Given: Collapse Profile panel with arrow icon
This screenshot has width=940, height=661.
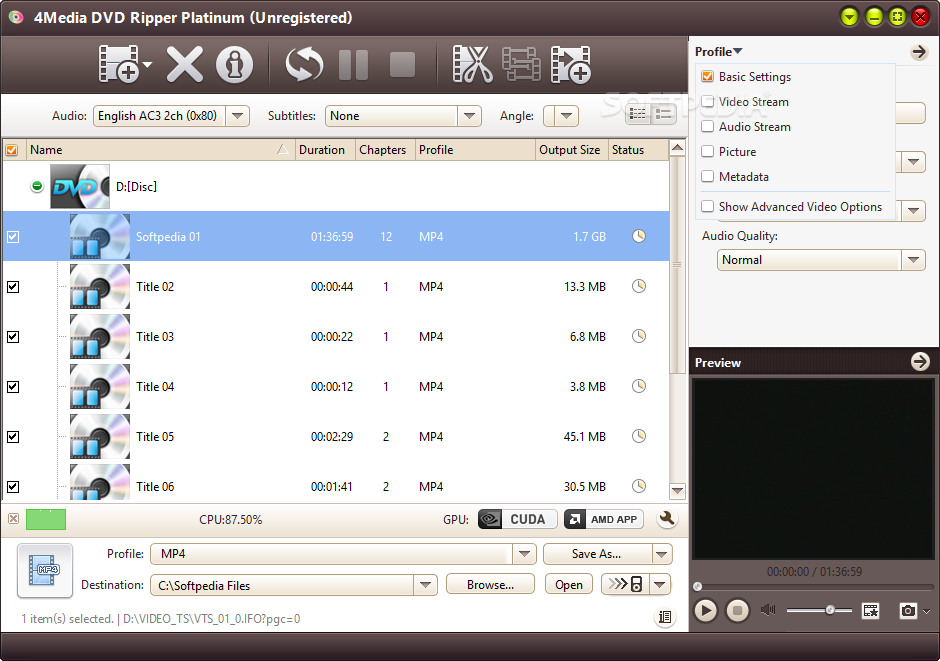Looking at the screenshot, I should click(919, 52).
